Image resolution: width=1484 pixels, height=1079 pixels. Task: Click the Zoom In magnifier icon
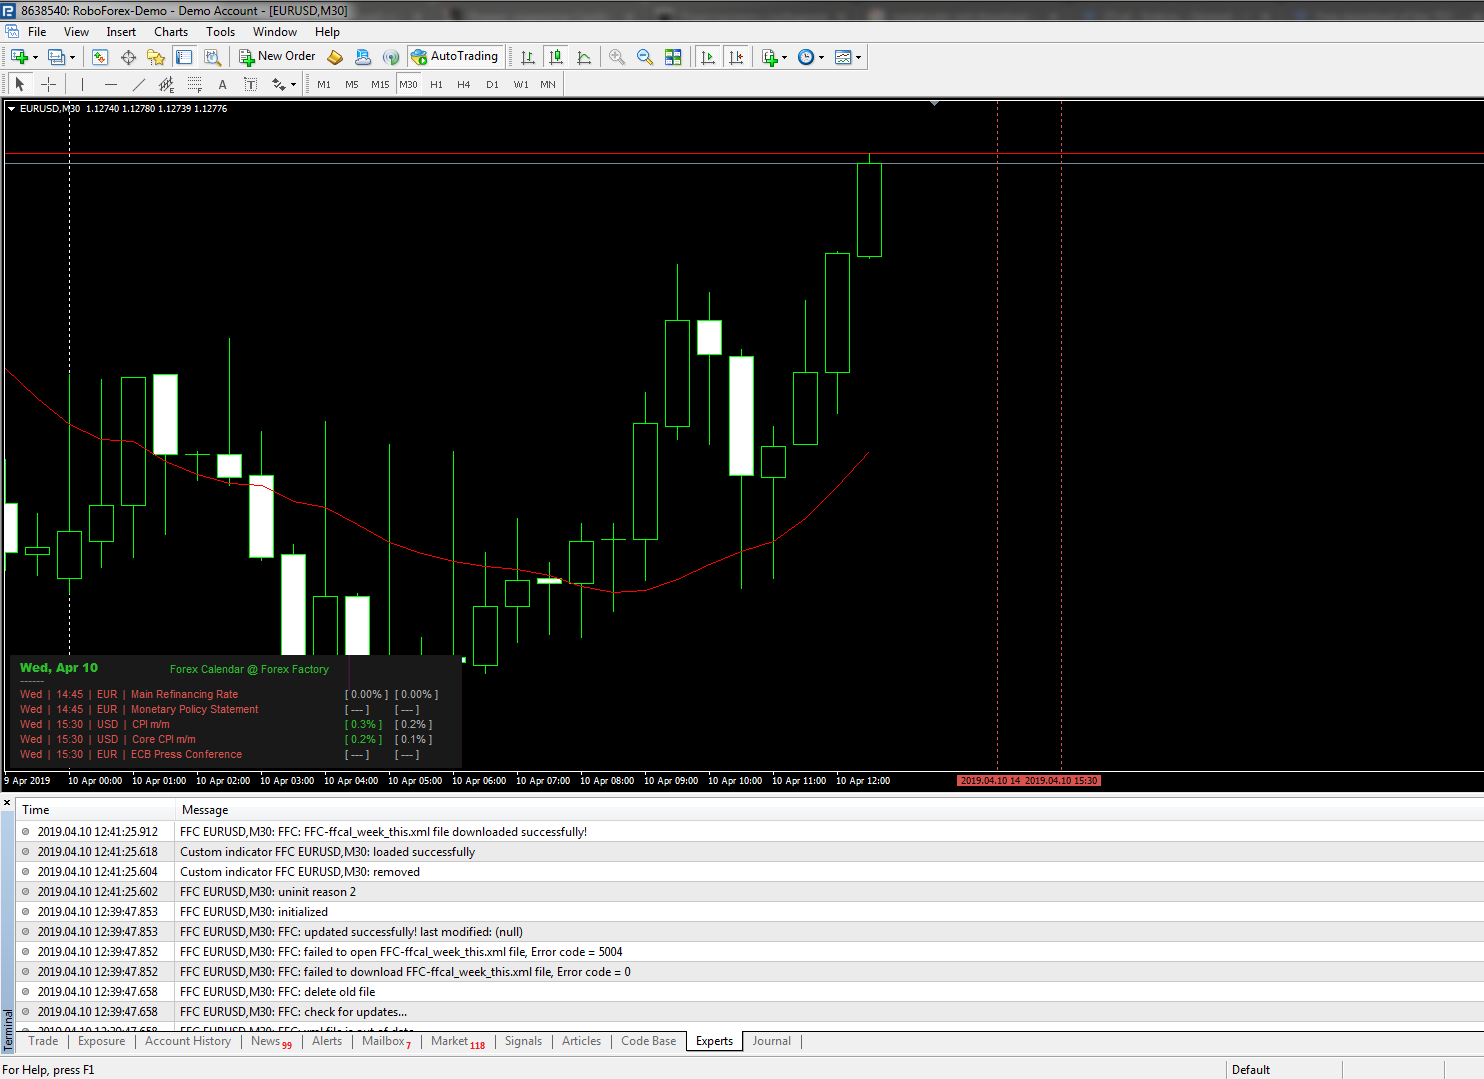pyautogui.click(x=617, y=57)
